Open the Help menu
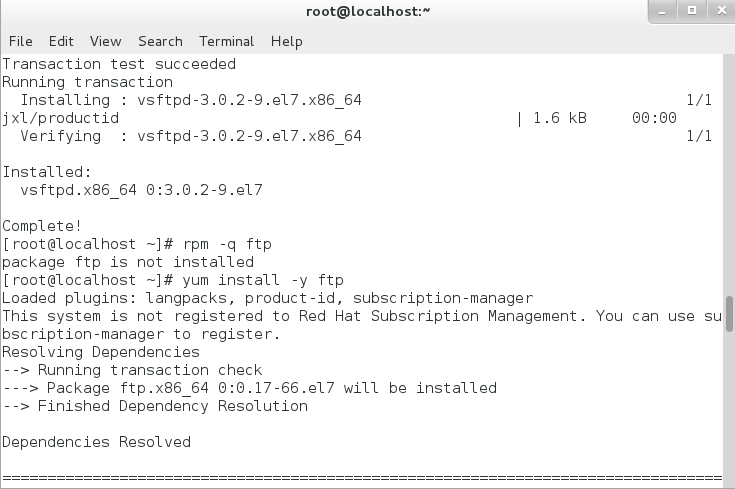 click(286, 41)
